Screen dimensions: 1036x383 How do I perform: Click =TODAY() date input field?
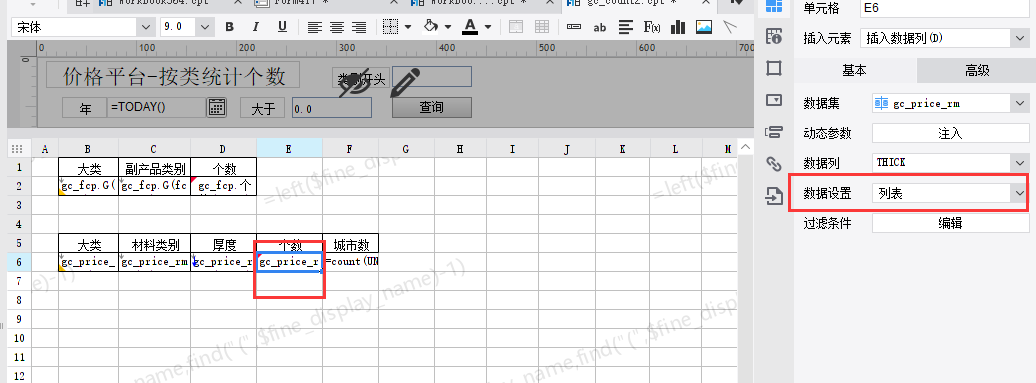click(157, 107)
